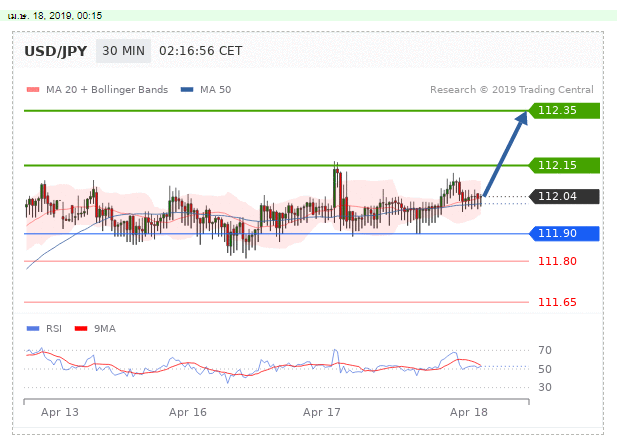The height and width of the screenshot is (444, 617).
Task: Click the blue 111.90 pivot price tag
Action: coord(565,234)
